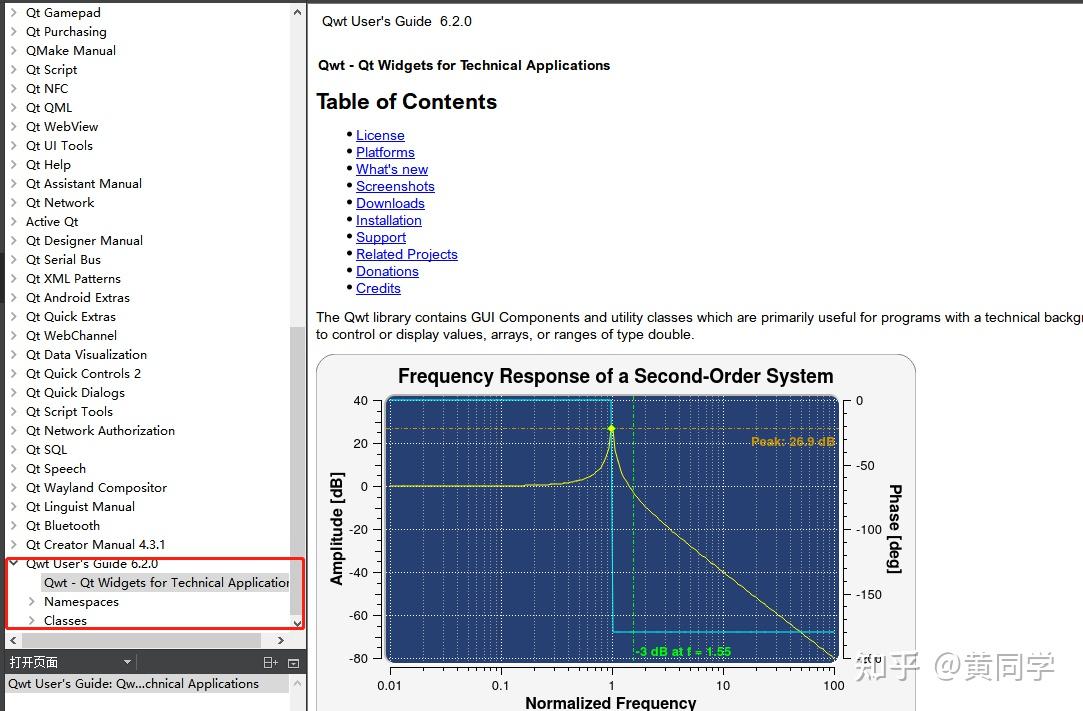This screenshot has width=1083, height=711.
Task: Follow the Installation link
Action: point(389,220)
